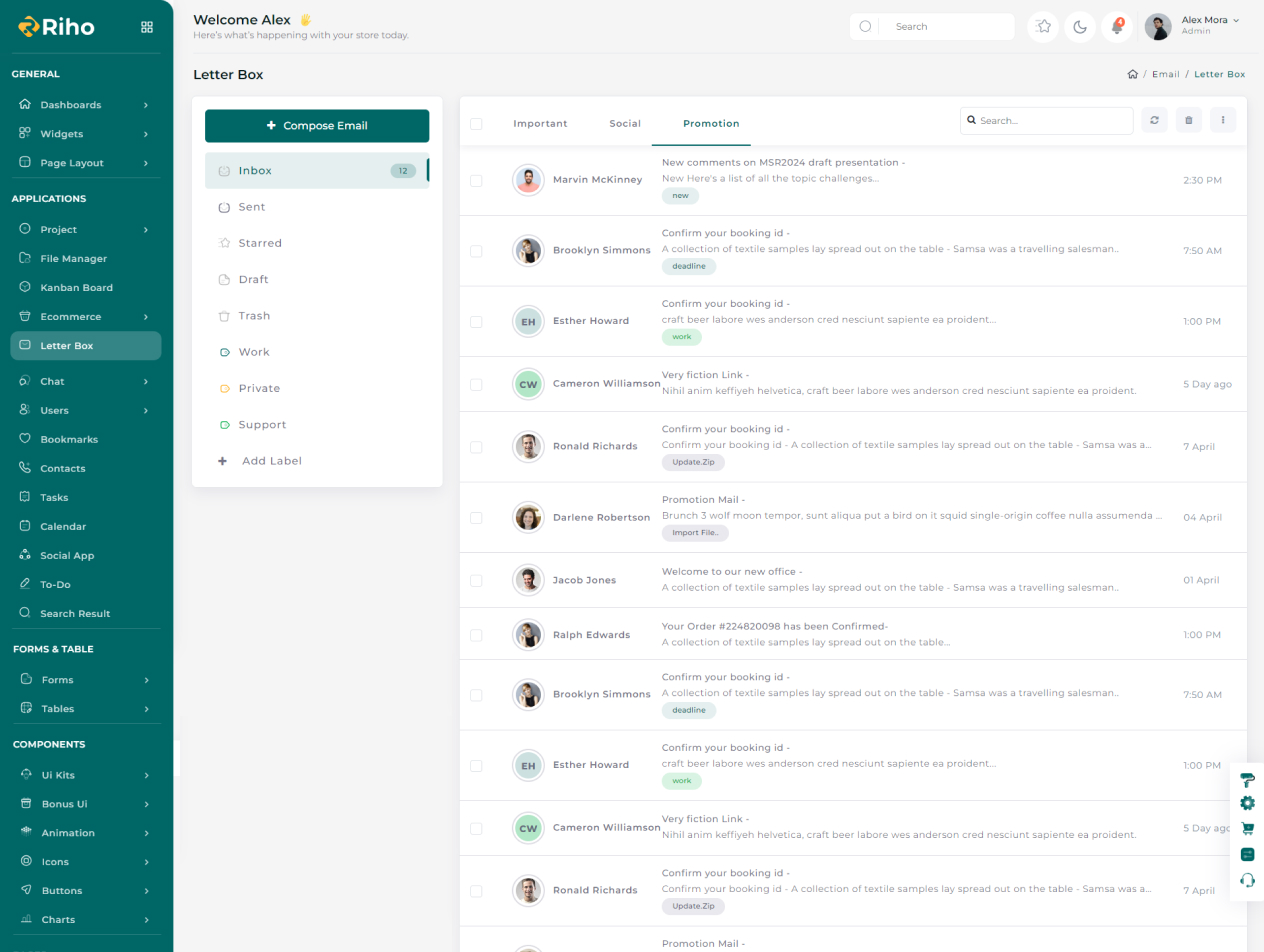This screenshot has height=952, width=1264.
Task: Click the Add Label link
Action: [x=271, y=461]
